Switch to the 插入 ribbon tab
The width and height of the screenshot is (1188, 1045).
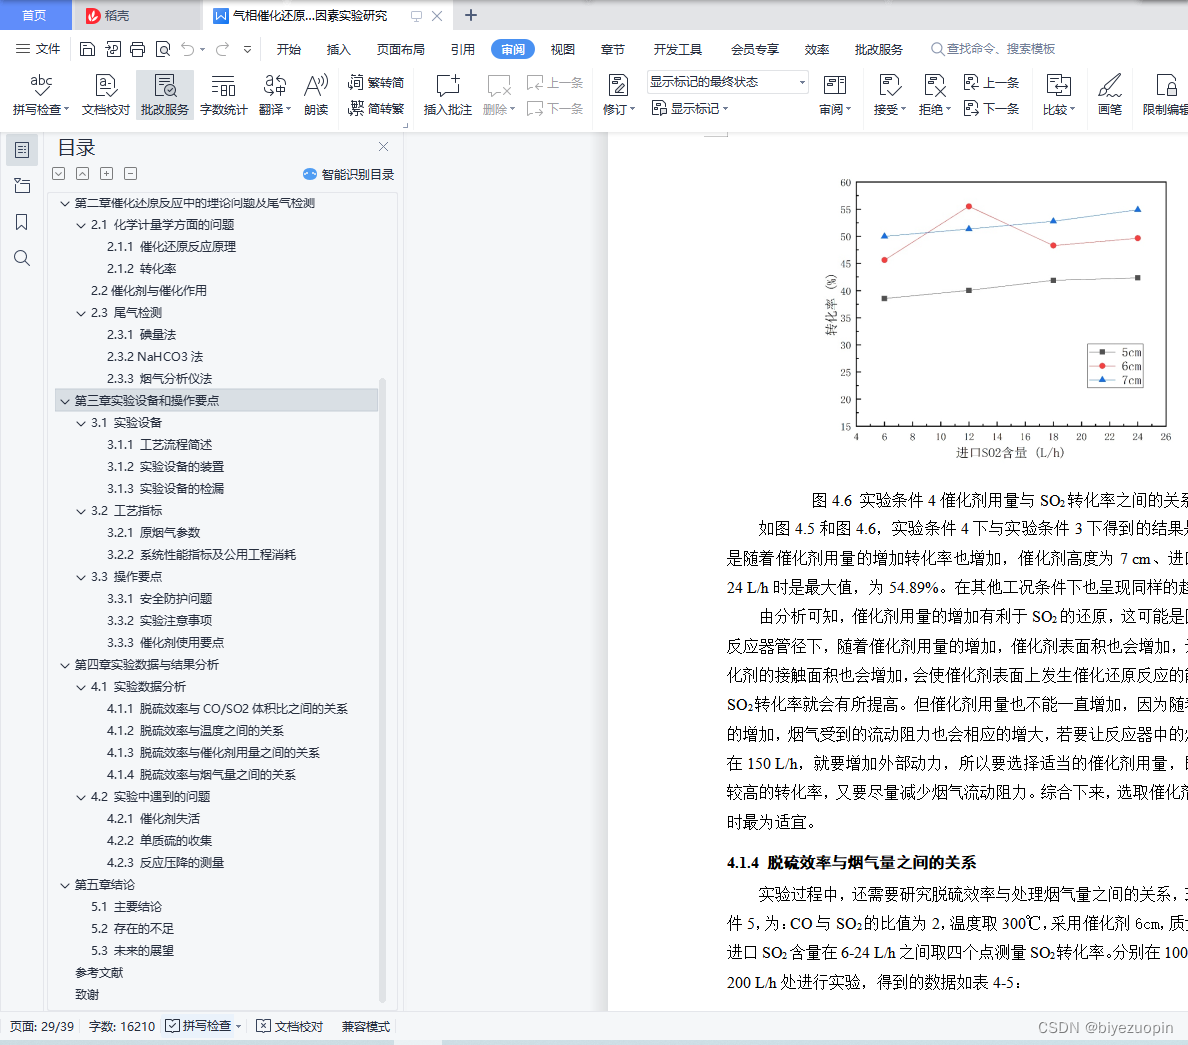[x=339, y=49]
